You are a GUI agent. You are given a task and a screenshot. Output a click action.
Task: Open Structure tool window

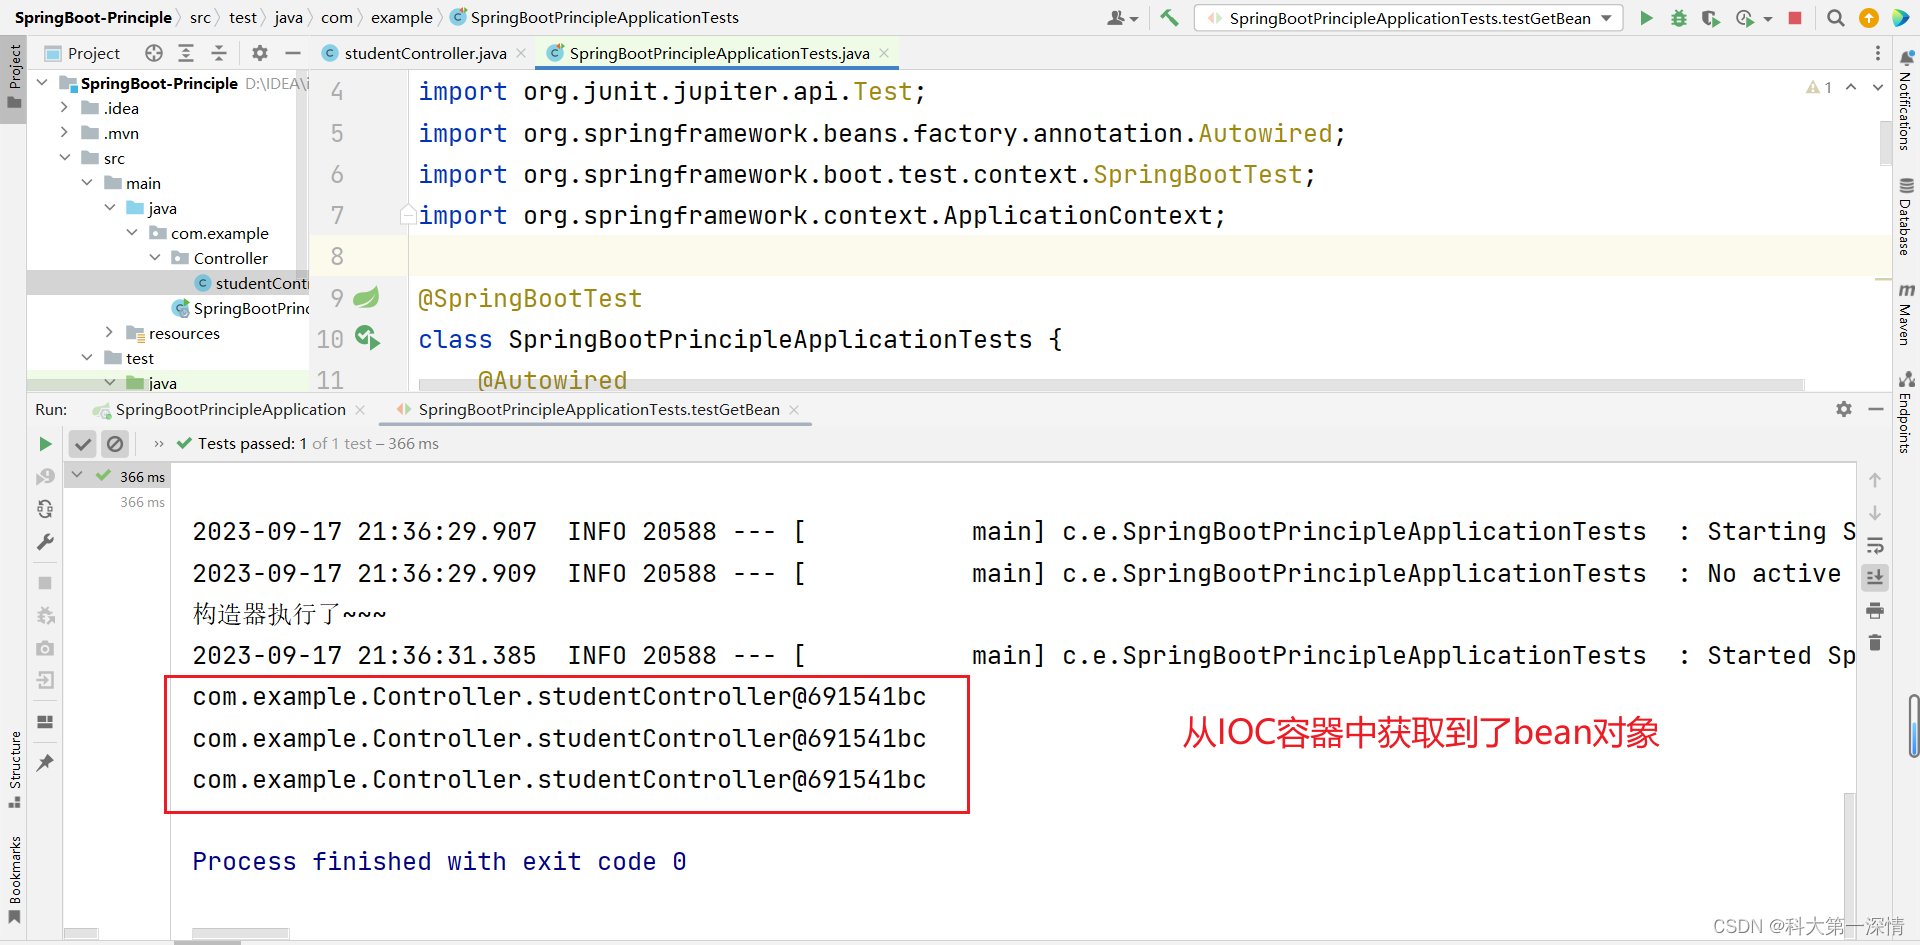point(15,769)
